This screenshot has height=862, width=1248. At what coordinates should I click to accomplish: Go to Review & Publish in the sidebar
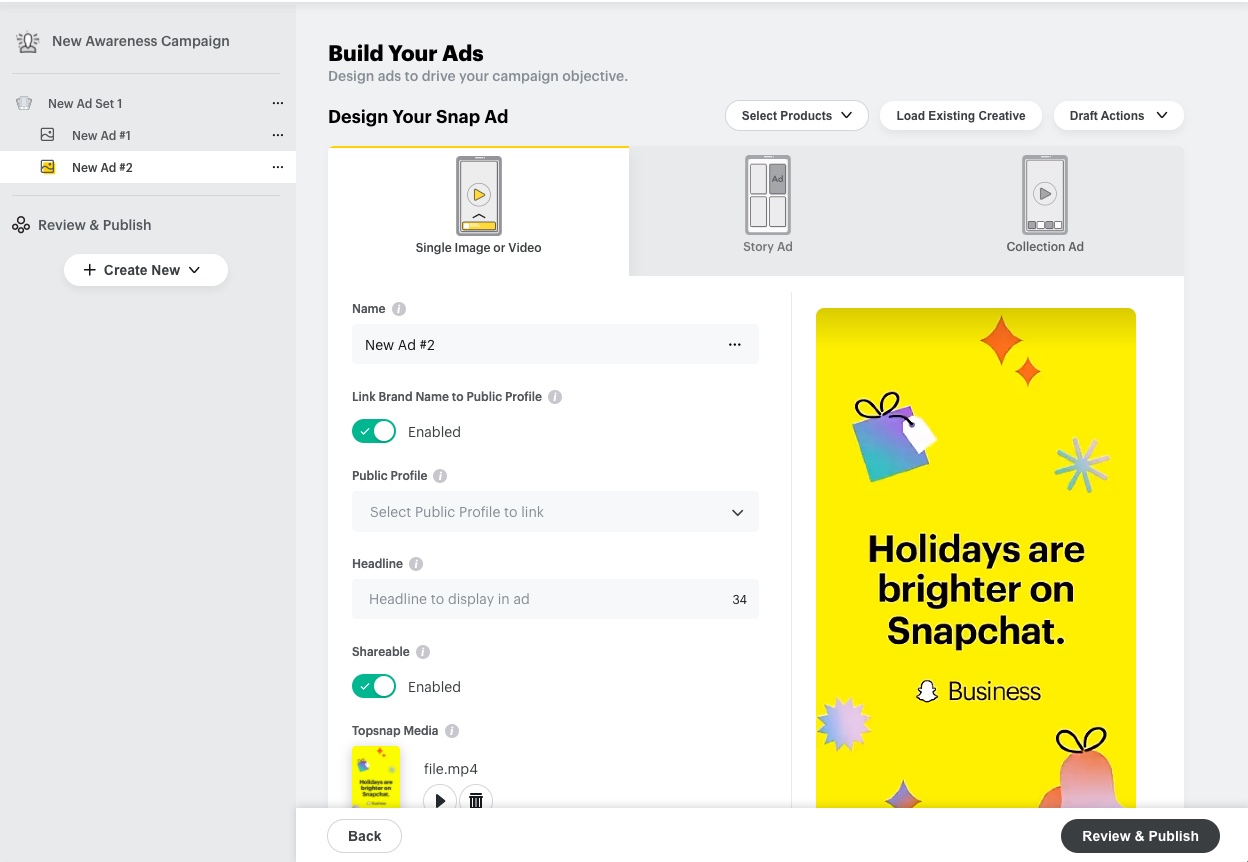pyautogui.click(x=95, y=225)
